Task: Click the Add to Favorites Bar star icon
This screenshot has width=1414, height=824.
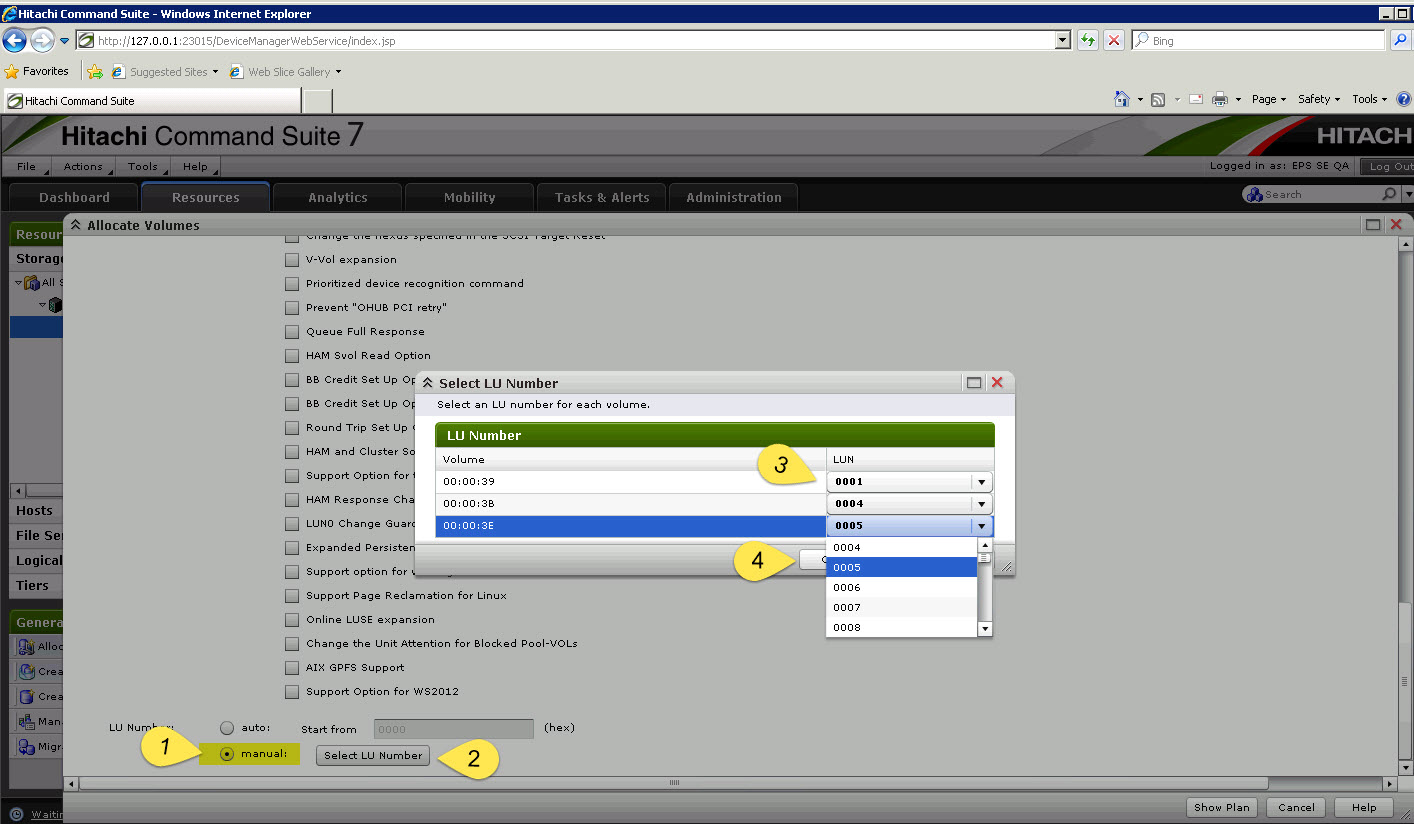Action: tap(95, 72)
